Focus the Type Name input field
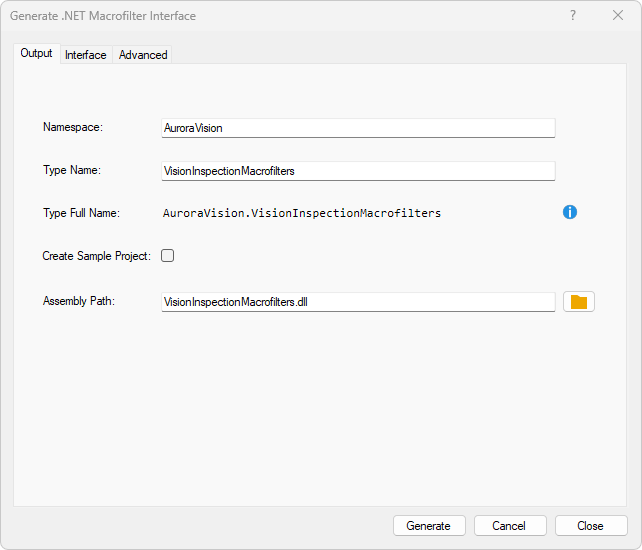 point(358,171)
